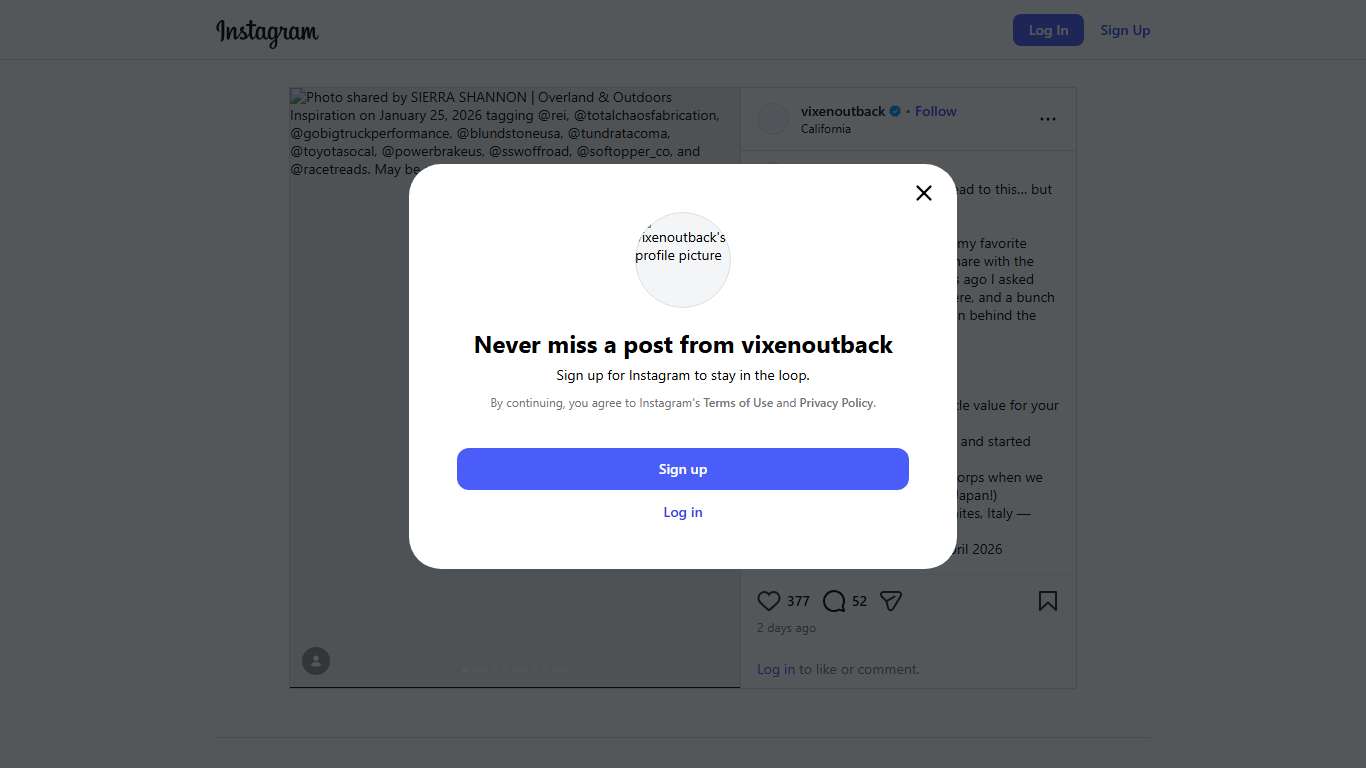
Task: Save post with bookmark icon
Action: coord(1047,601)
